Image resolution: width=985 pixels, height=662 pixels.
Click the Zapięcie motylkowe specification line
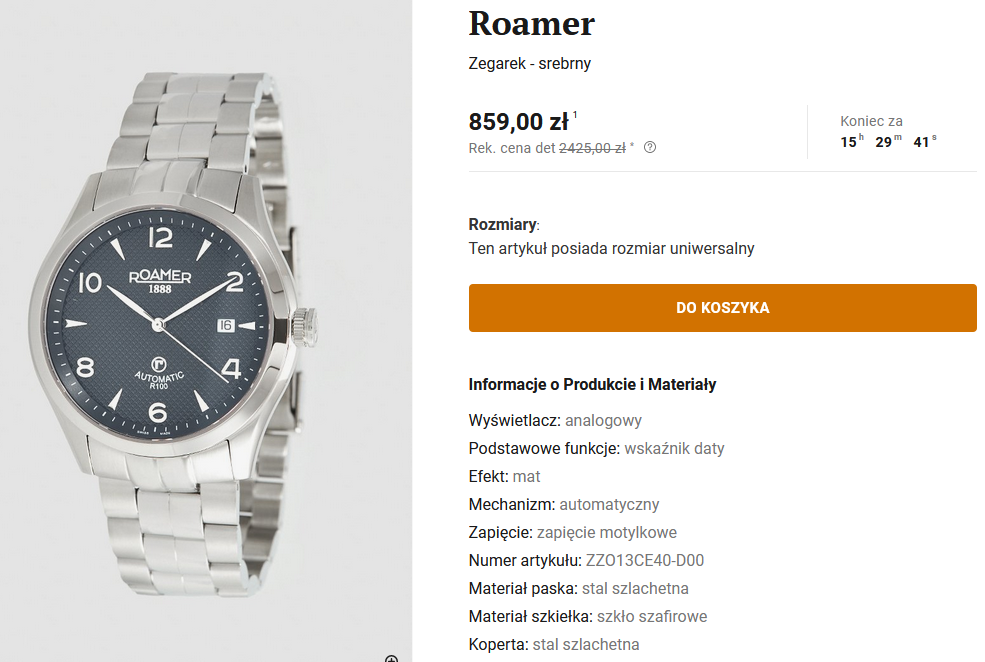tap(572, 532)
